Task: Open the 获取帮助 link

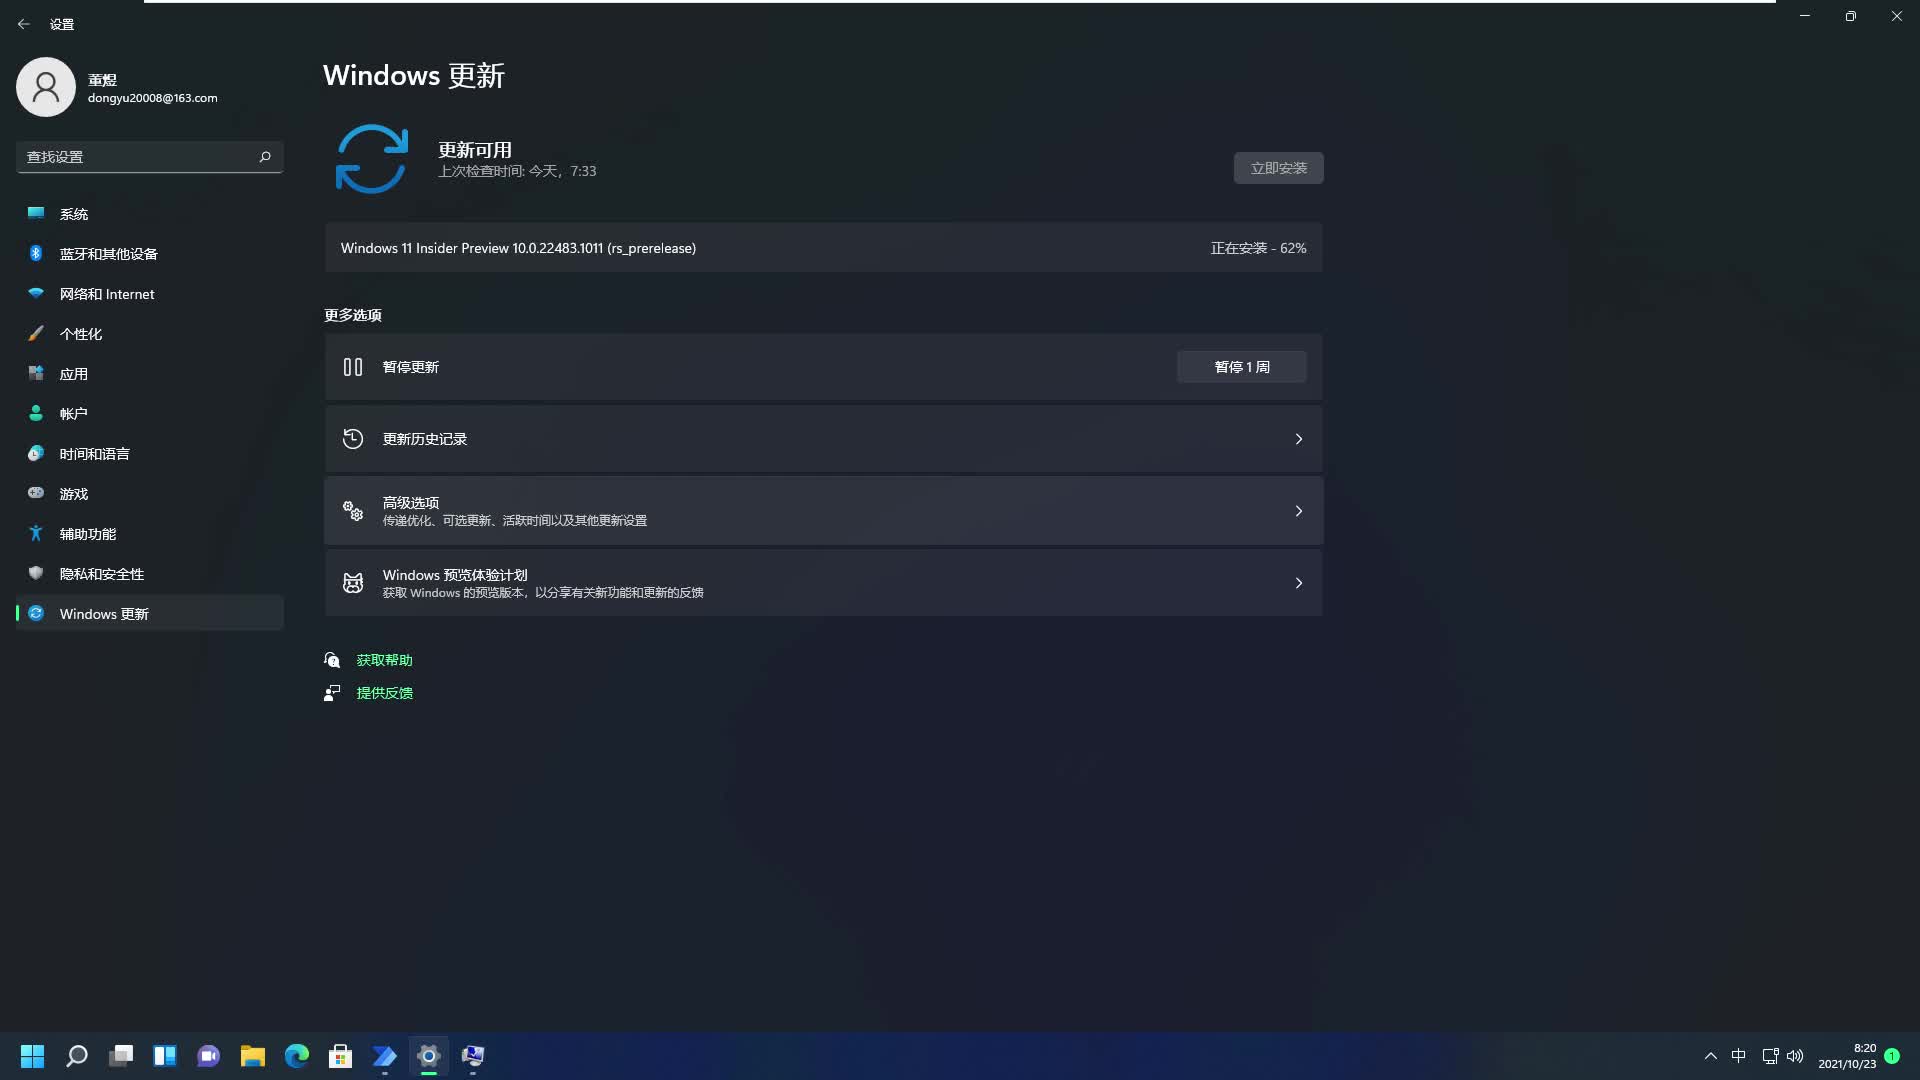Action: point(385,660)
